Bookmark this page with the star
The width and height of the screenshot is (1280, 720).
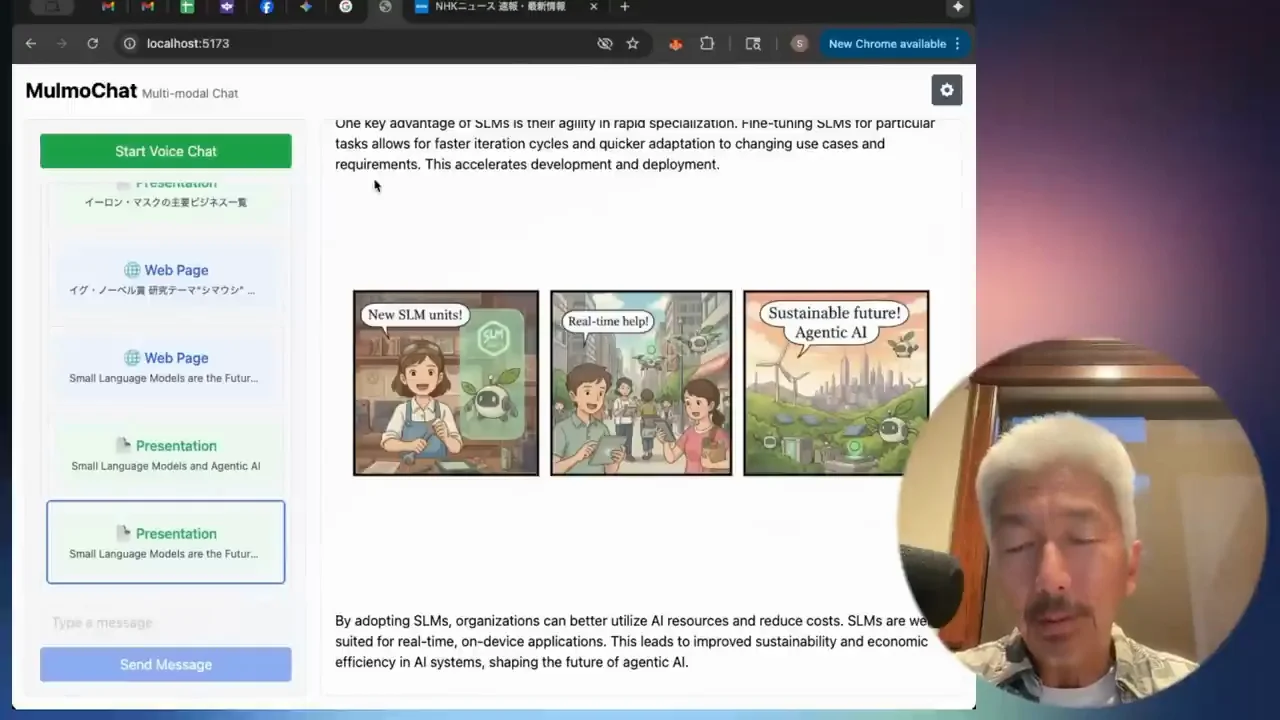tap(633, 44)
